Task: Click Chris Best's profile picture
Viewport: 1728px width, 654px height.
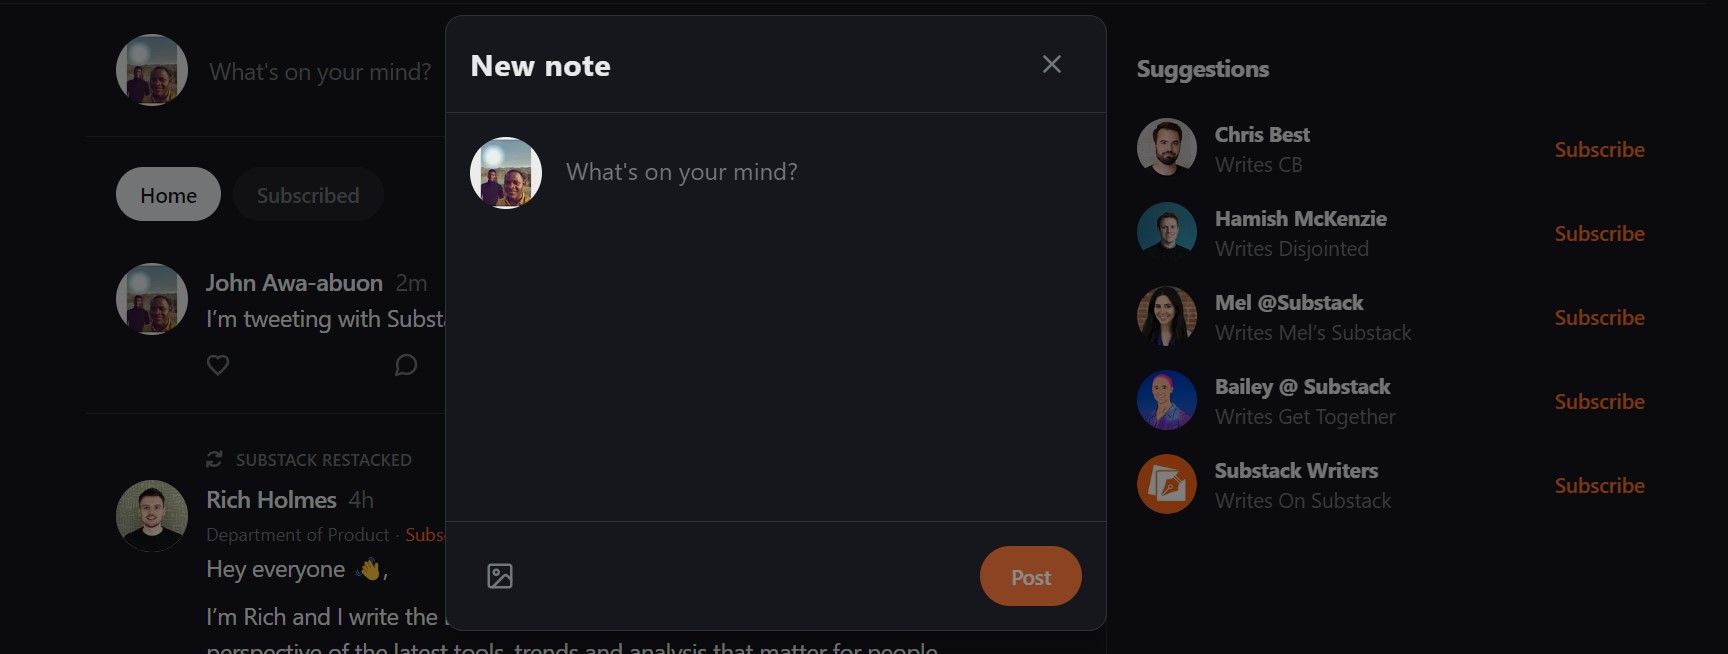Action: click(x=1167, y=148)
